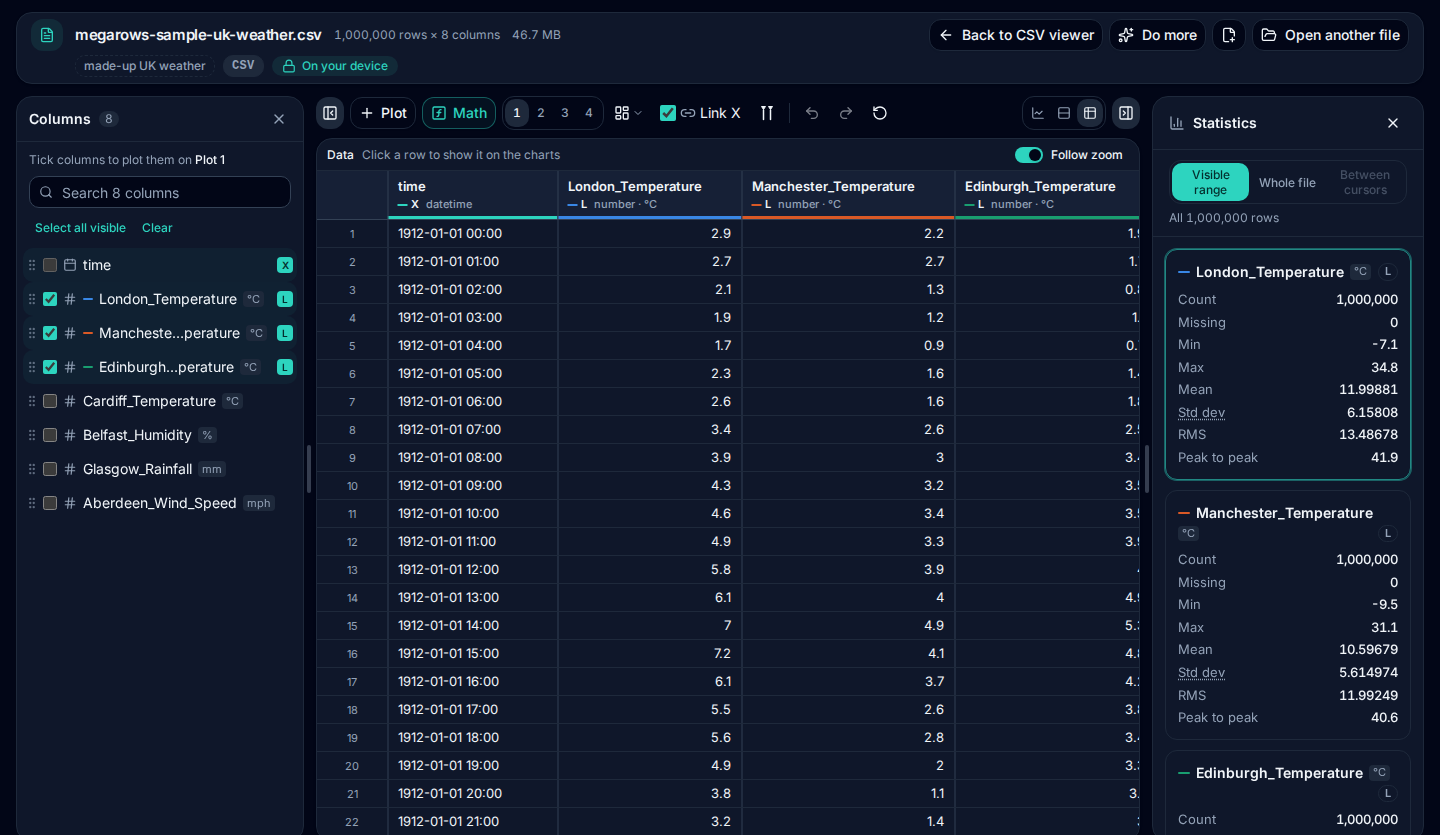Switch to plot tab 2
Viewport: 1440px width, 835px height.
click(x=541, y=113)
